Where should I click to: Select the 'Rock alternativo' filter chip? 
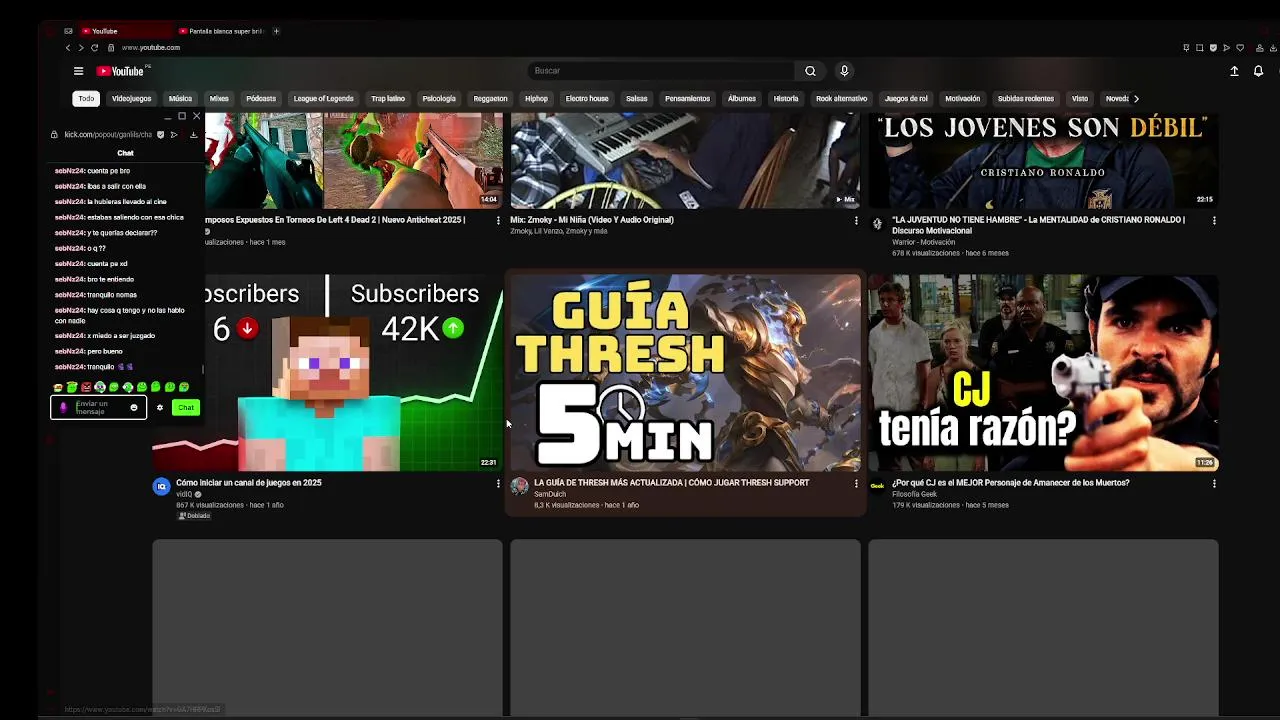841,99
